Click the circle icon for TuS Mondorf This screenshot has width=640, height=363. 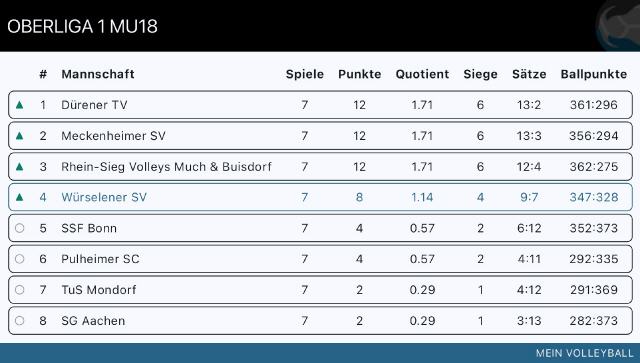click(19, 290)
